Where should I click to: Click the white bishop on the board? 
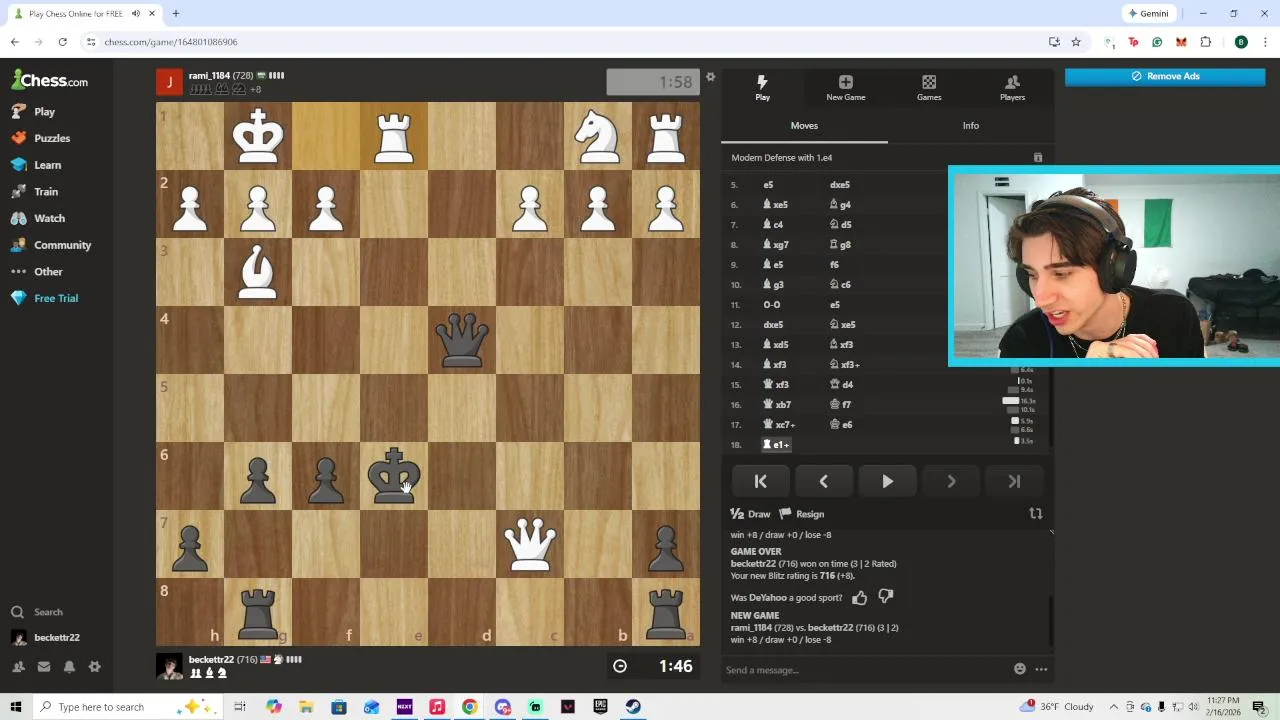[x=258, y=272]
